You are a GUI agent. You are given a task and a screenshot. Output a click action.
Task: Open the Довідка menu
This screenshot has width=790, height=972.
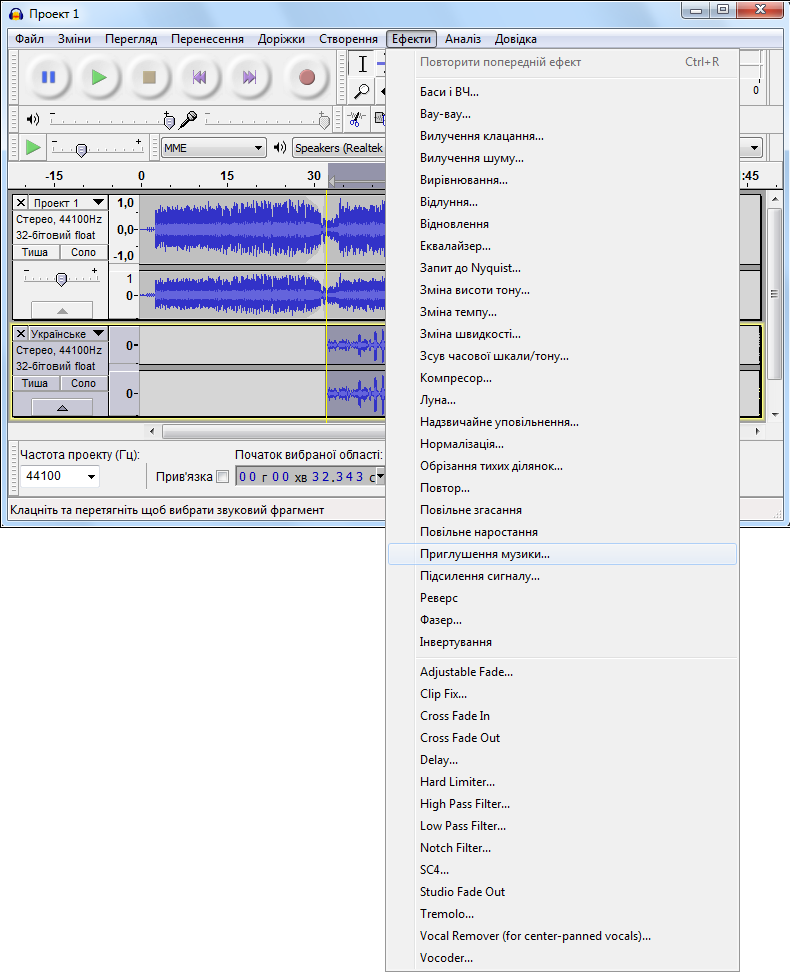pyautogui.click(x=515, y=39)
